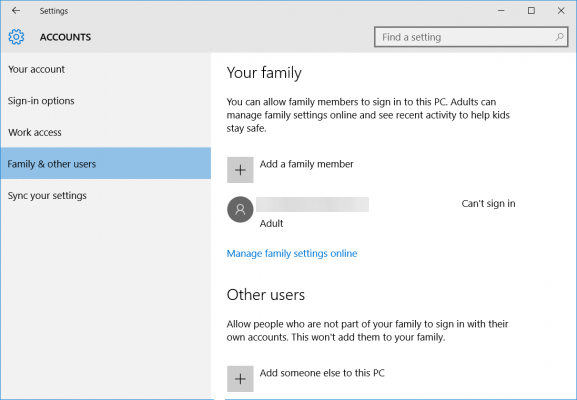Select Family & other users
577x400 pixels.
click(x=106, y=163)
